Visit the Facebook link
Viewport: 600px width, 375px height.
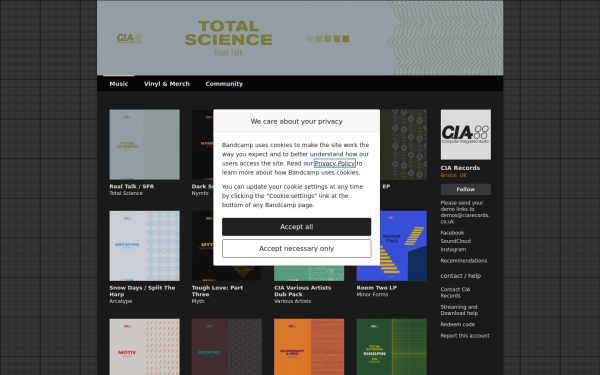click(452, 233)
